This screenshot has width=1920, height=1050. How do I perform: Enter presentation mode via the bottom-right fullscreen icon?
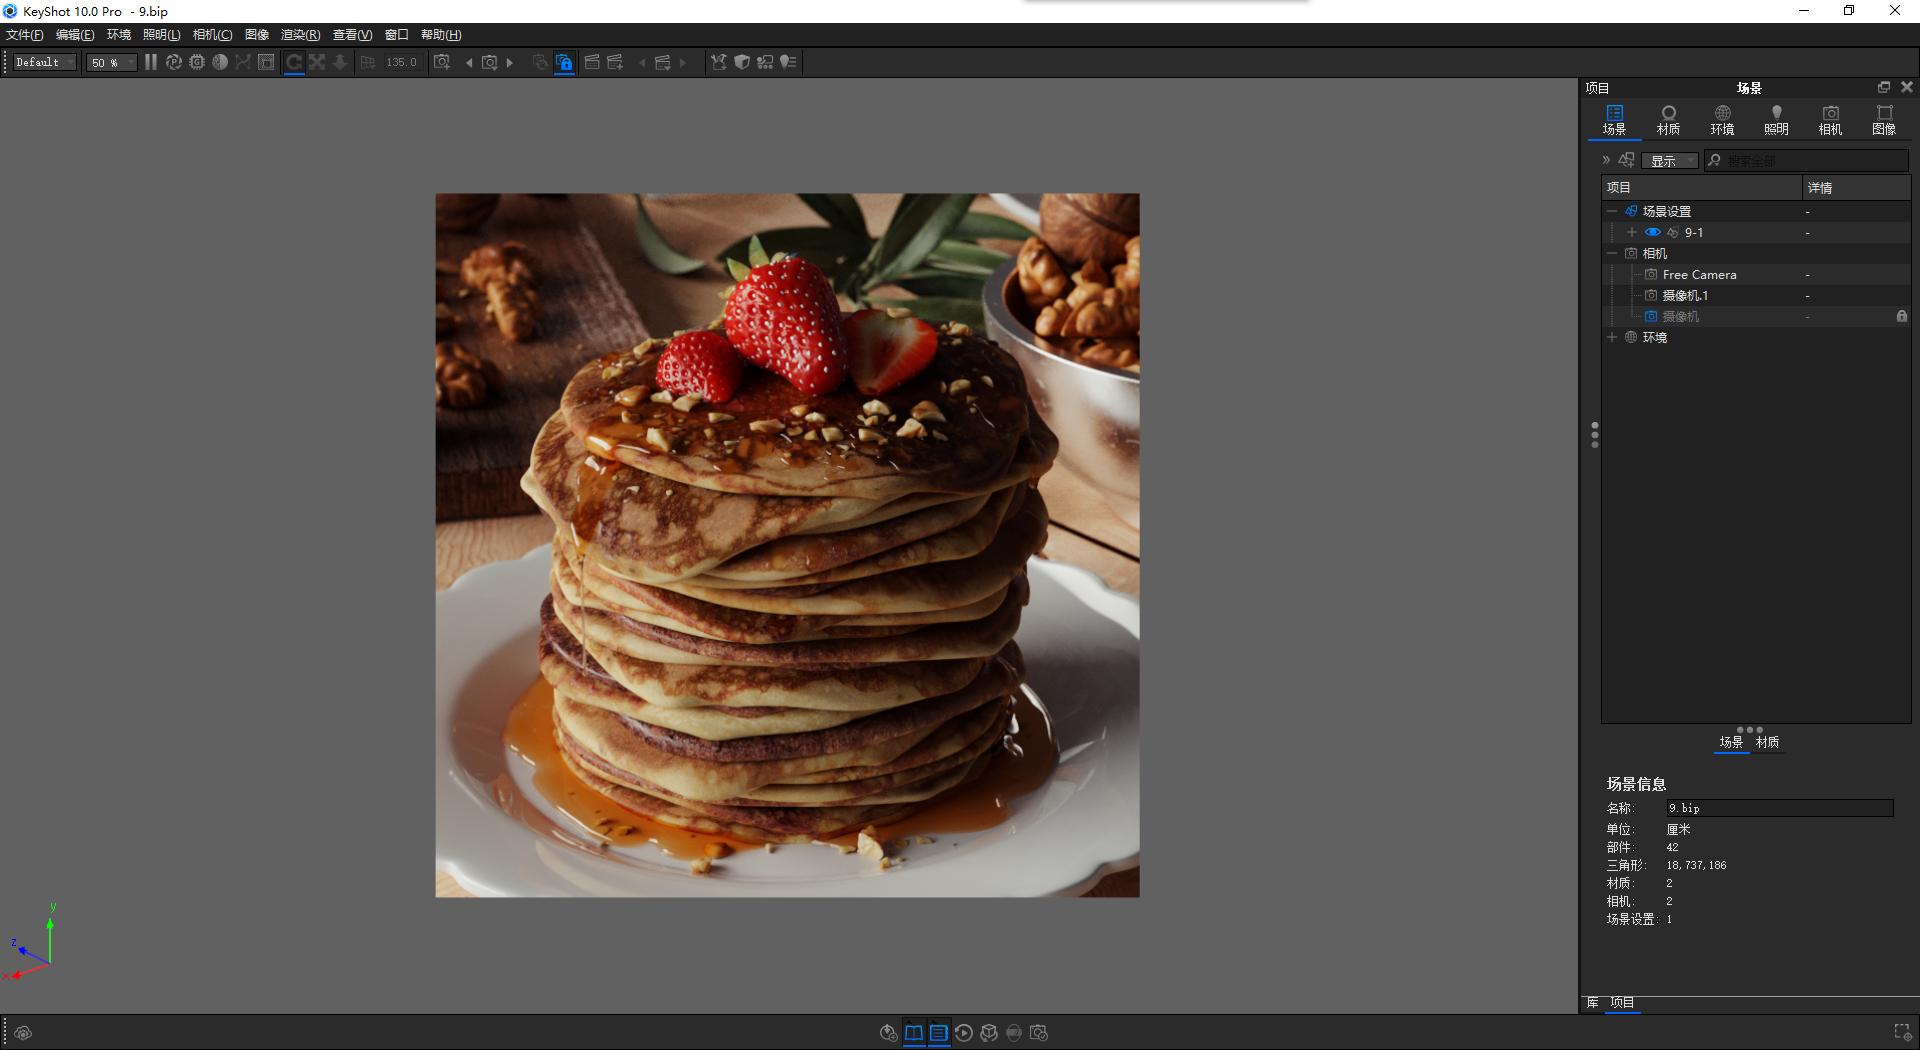coord(1903,1032)
